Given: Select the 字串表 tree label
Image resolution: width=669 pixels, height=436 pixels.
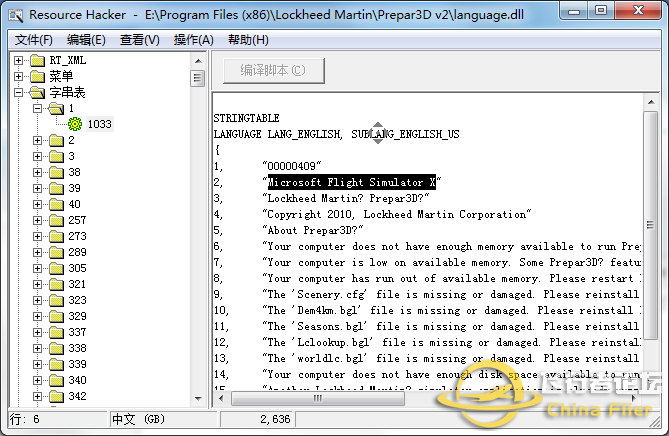Looking at the screenshot, I should pos(67,93).
